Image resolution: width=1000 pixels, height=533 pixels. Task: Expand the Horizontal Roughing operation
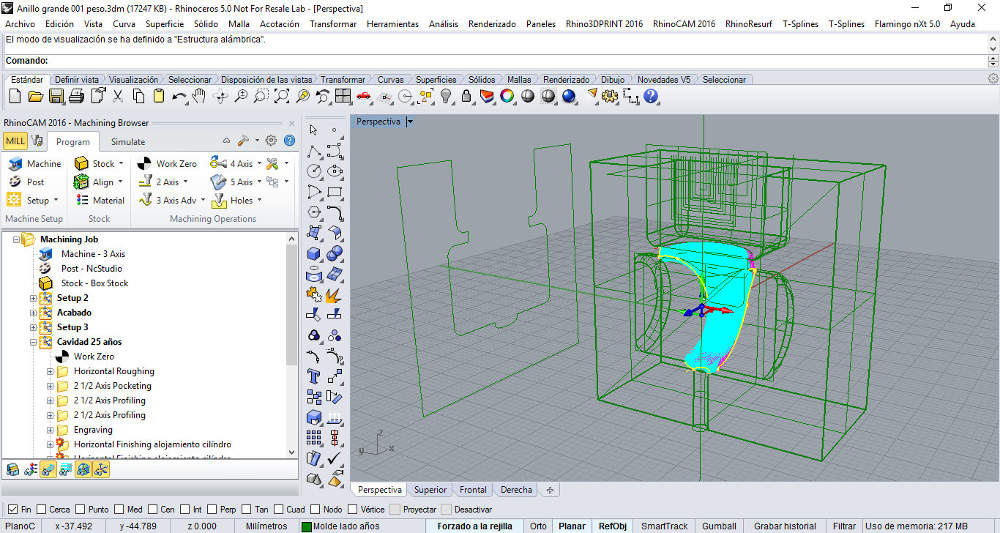(x=50, y=371)
